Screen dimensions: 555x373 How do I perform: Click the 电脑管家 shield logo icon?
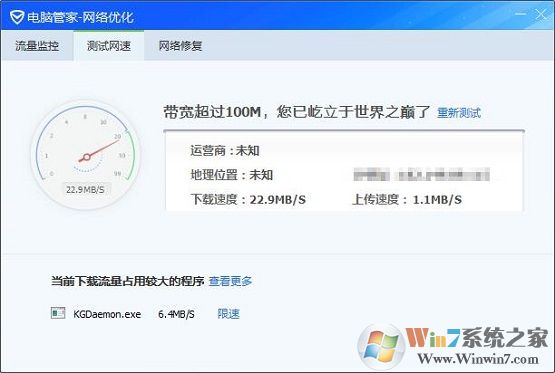(x=17, y=16)
